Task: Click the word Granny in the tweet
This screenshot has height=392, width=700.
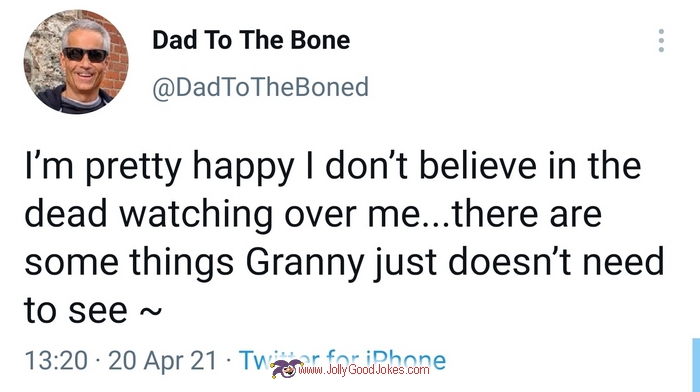Action: pos(305,263)
